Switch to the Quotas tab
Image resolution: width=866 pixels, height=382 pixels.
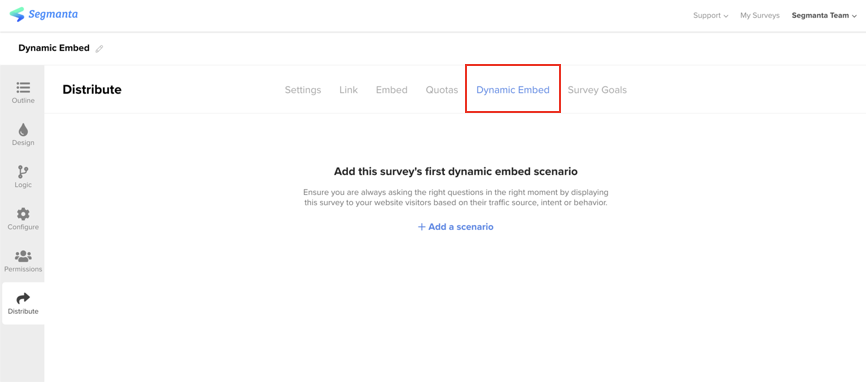point(442,90)
